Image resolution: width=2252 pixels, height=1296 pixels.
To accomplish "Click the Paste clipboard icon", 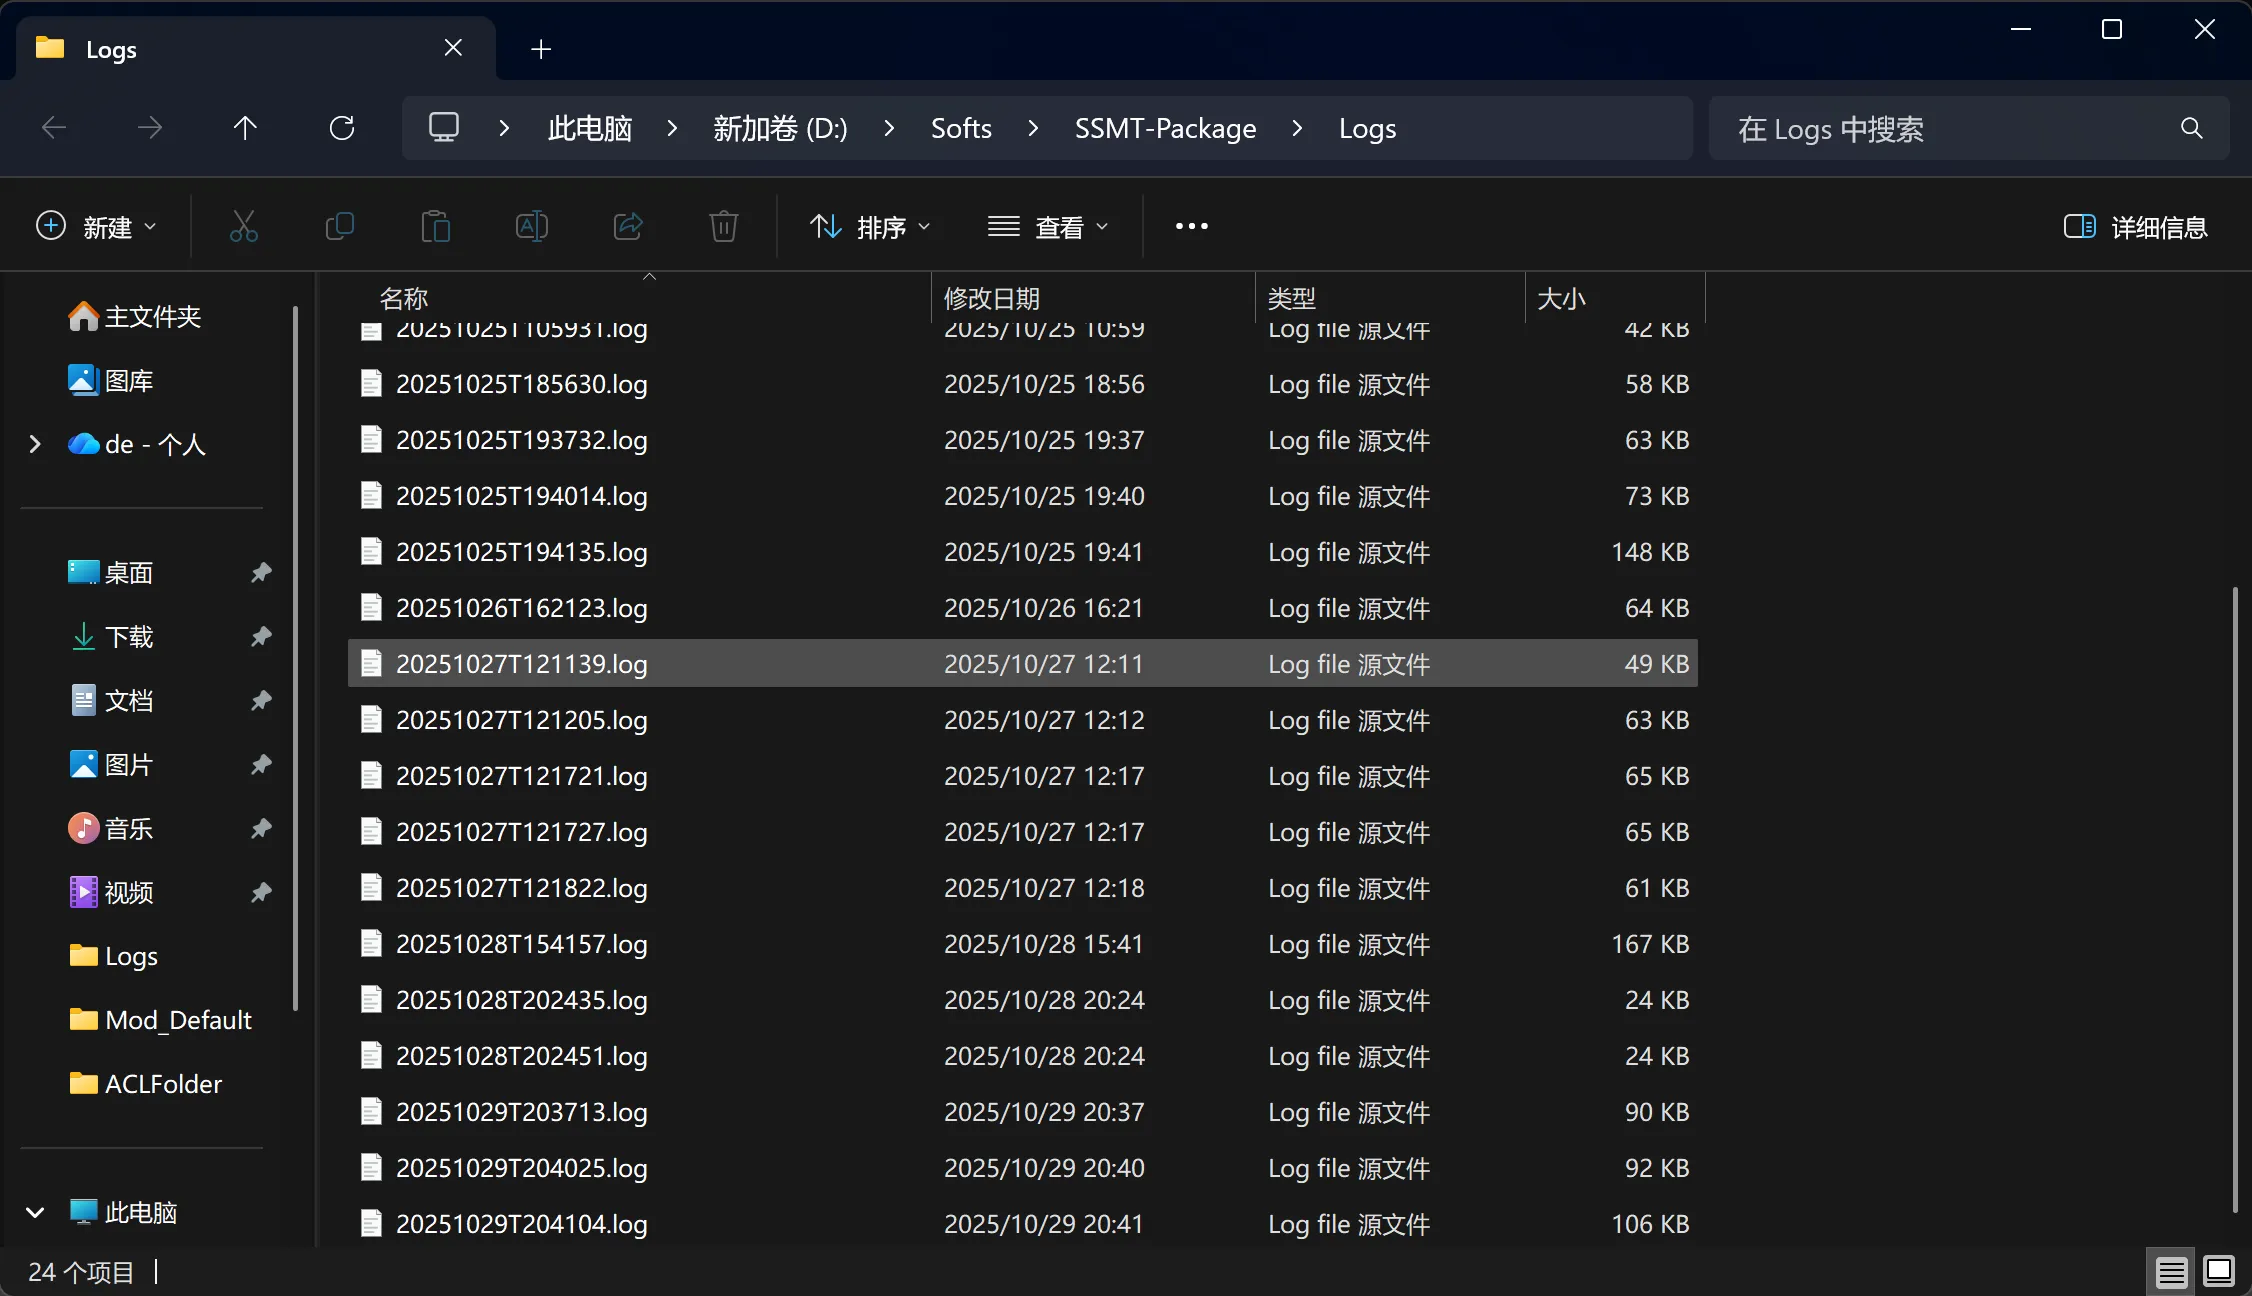I will (435, 227).
